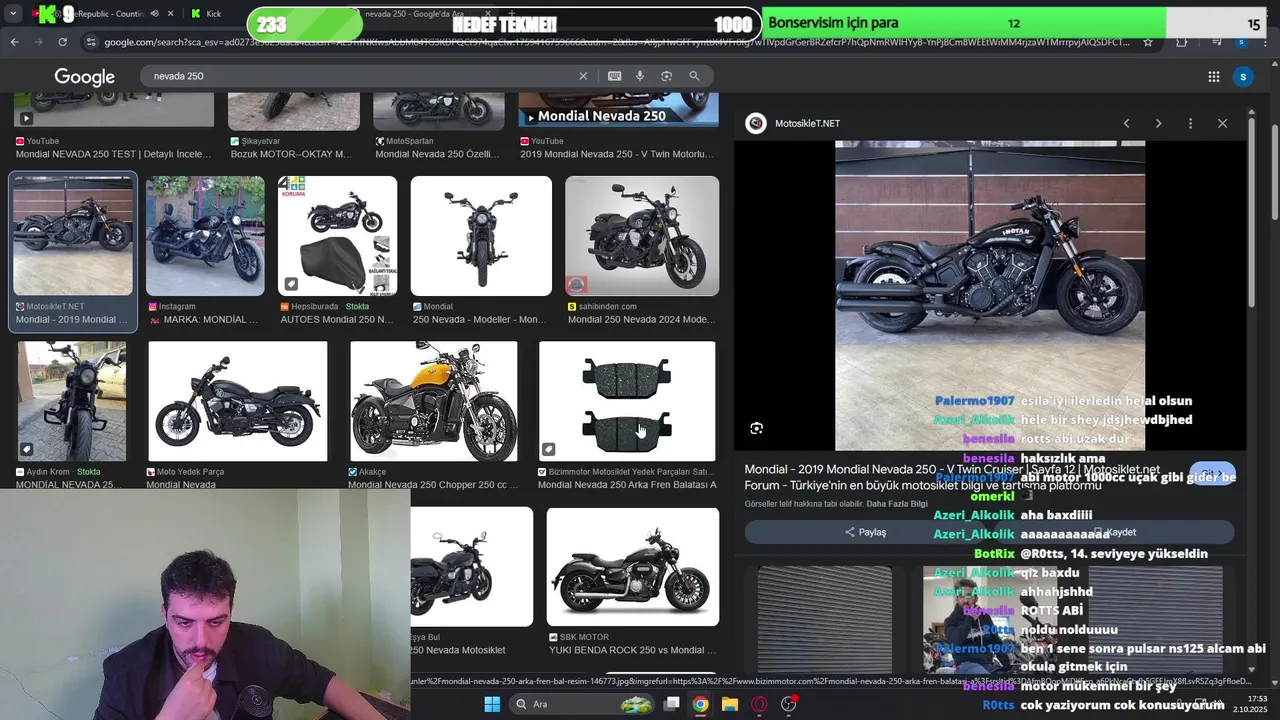Open OBS Studio icon on taskbar
The height and width of the screenshot is (720, 1280).
pyautogui.click(x=789, y=704)
